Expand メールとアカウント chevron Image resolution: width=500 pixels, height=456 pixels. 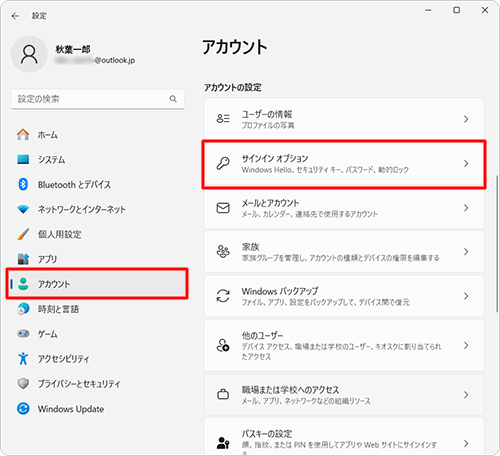tap(466, 208)
